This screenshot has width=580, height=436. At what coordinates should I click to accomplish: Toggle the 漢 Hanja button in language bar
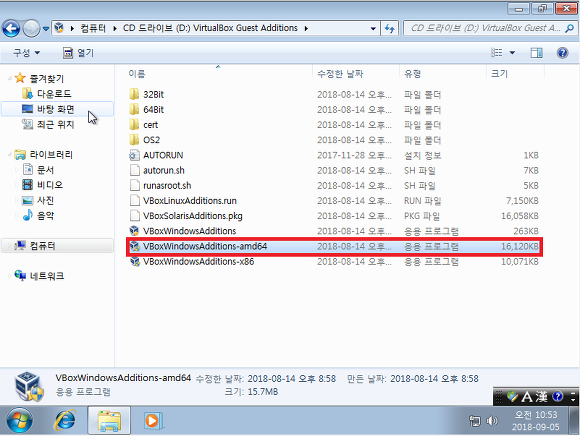click(541, 396)
